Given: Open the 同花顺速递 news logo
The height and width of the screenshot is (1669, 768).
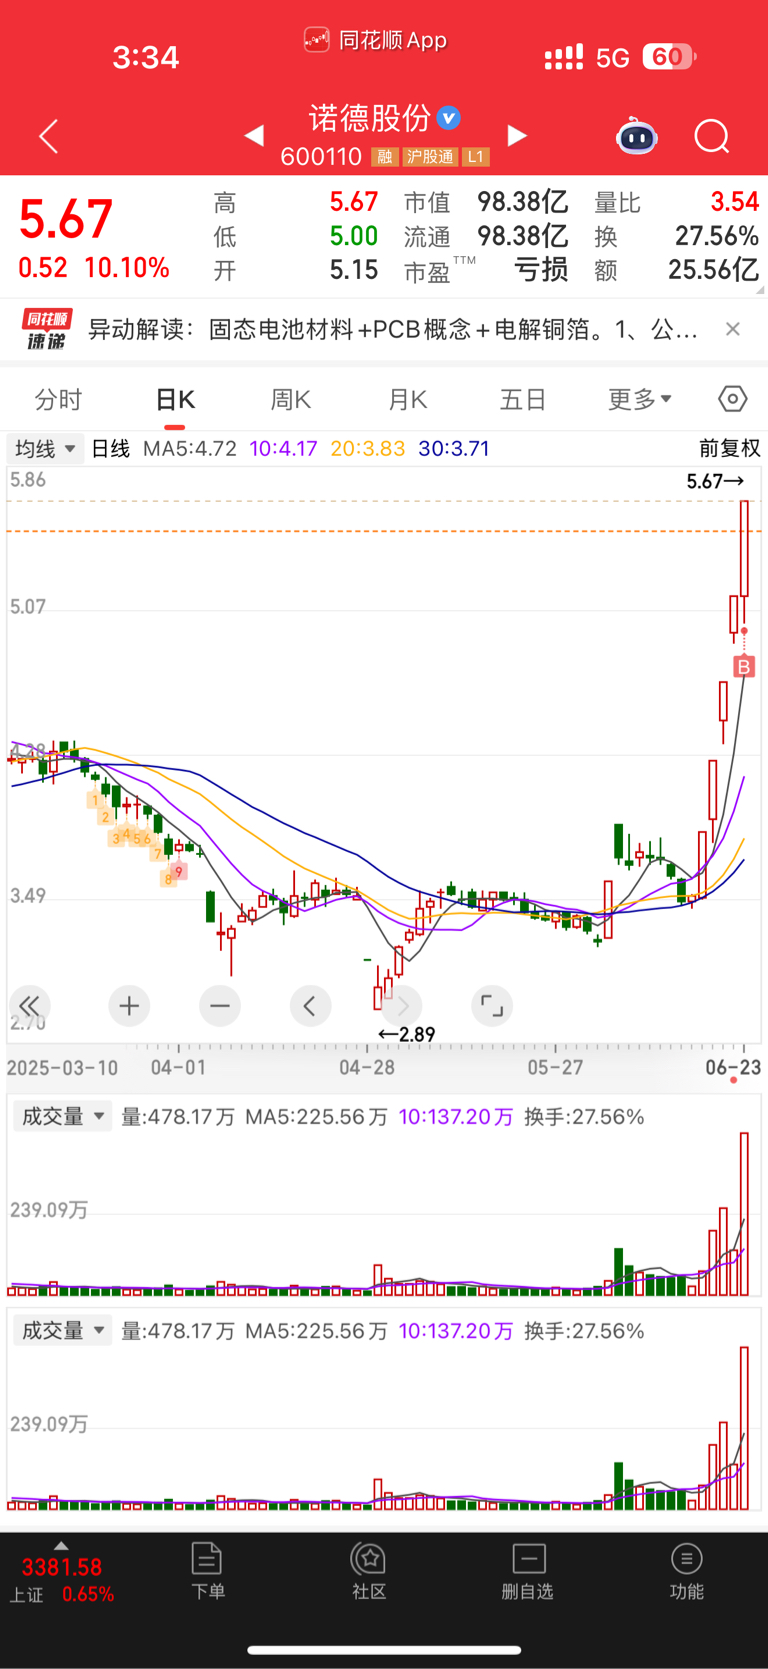Looking at the screenshot, I should pos(47,329).
